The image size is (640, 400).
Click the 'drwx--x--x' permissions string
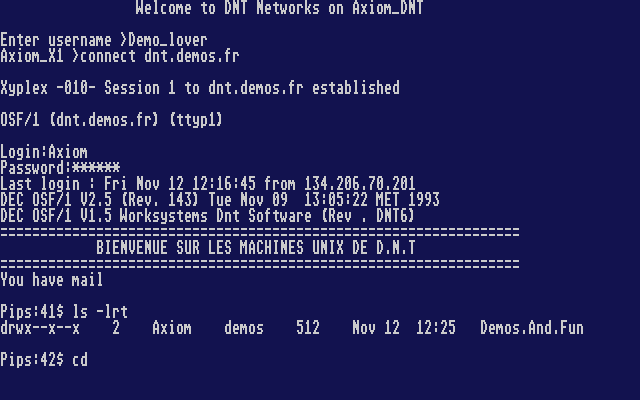click(x=40, y=328)
